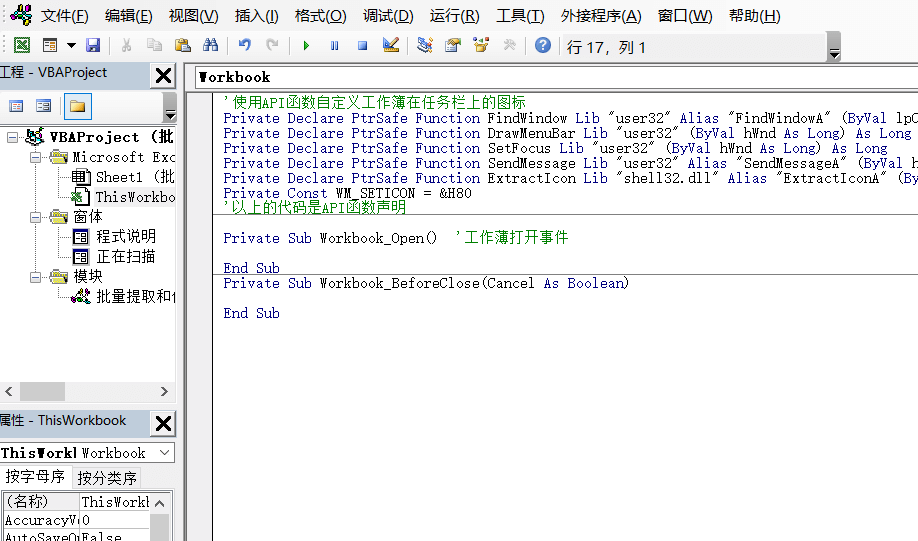This screenshot has height=541, width=918.
Task: Click the Find binoculars icon
Action: (x=210, y=45)
